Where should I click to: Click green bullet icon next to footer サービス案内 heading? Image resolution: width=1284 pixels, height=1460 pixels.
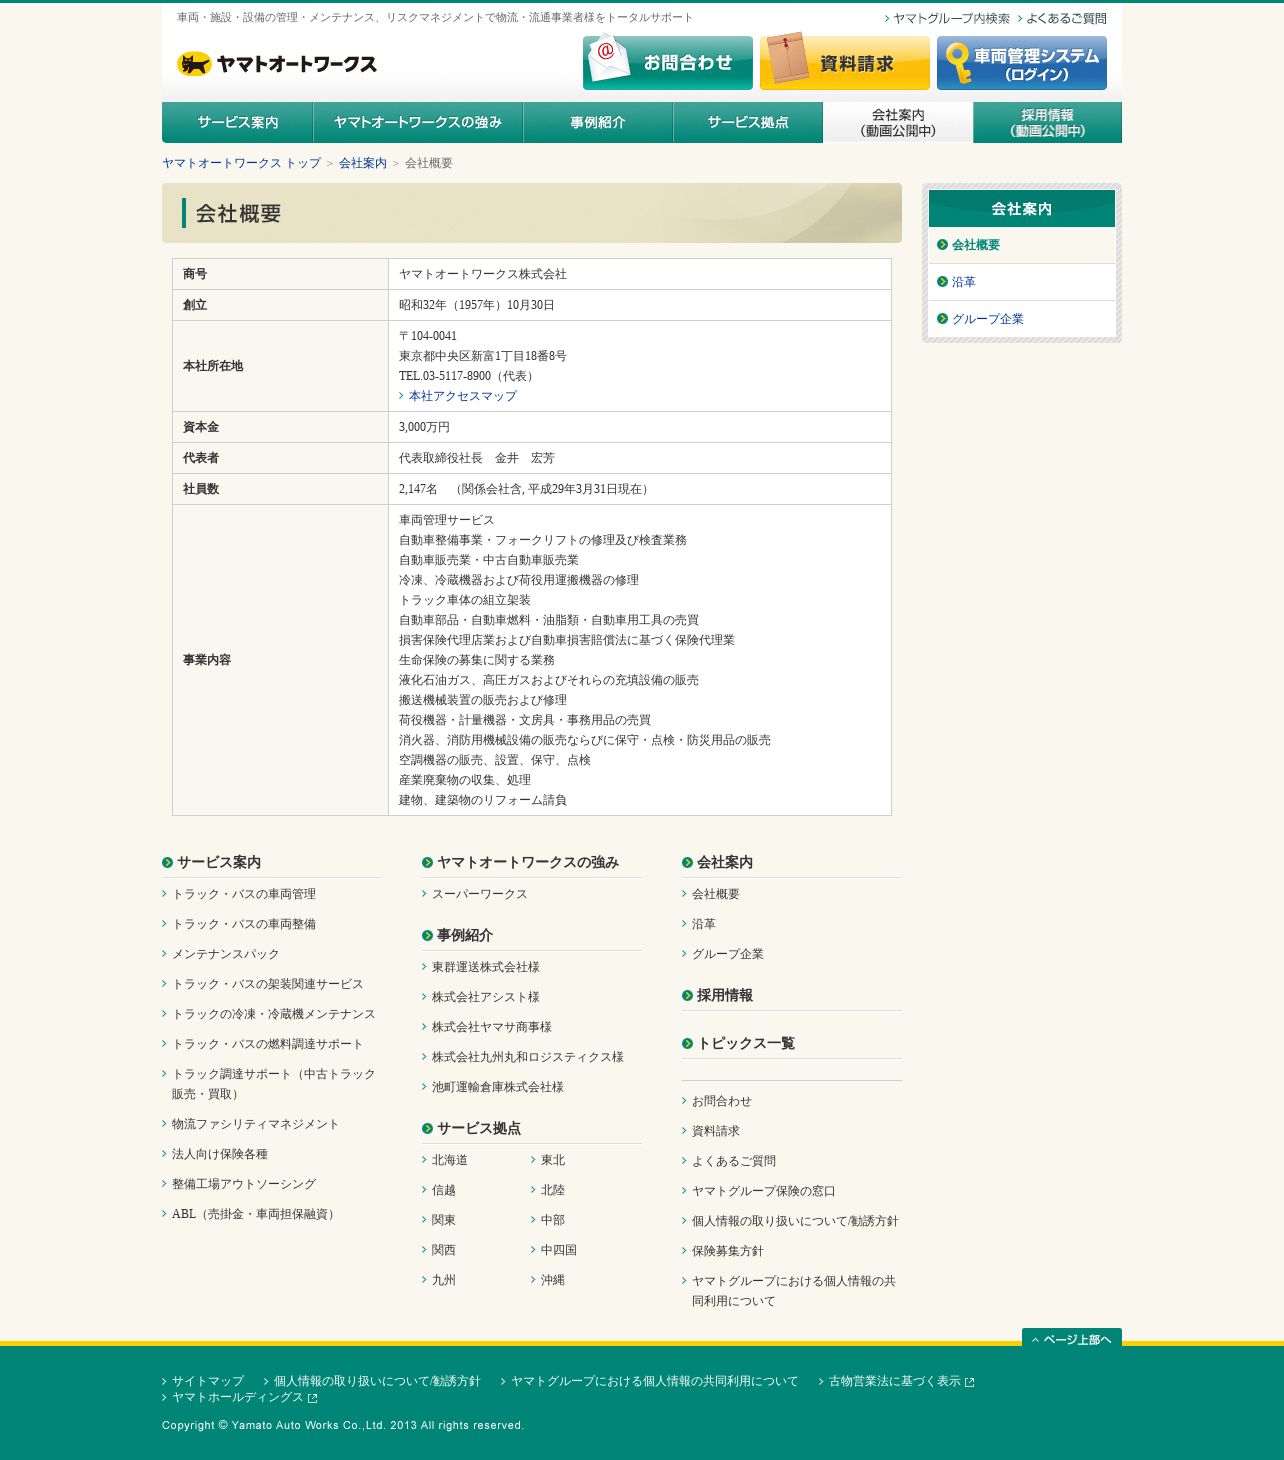168,863
